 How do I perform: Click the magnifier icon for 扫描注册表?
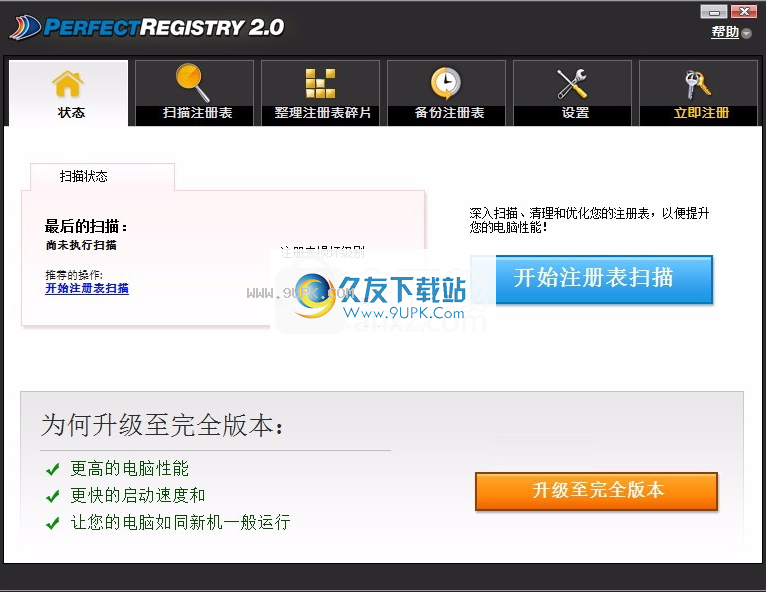tap(192, 83)
